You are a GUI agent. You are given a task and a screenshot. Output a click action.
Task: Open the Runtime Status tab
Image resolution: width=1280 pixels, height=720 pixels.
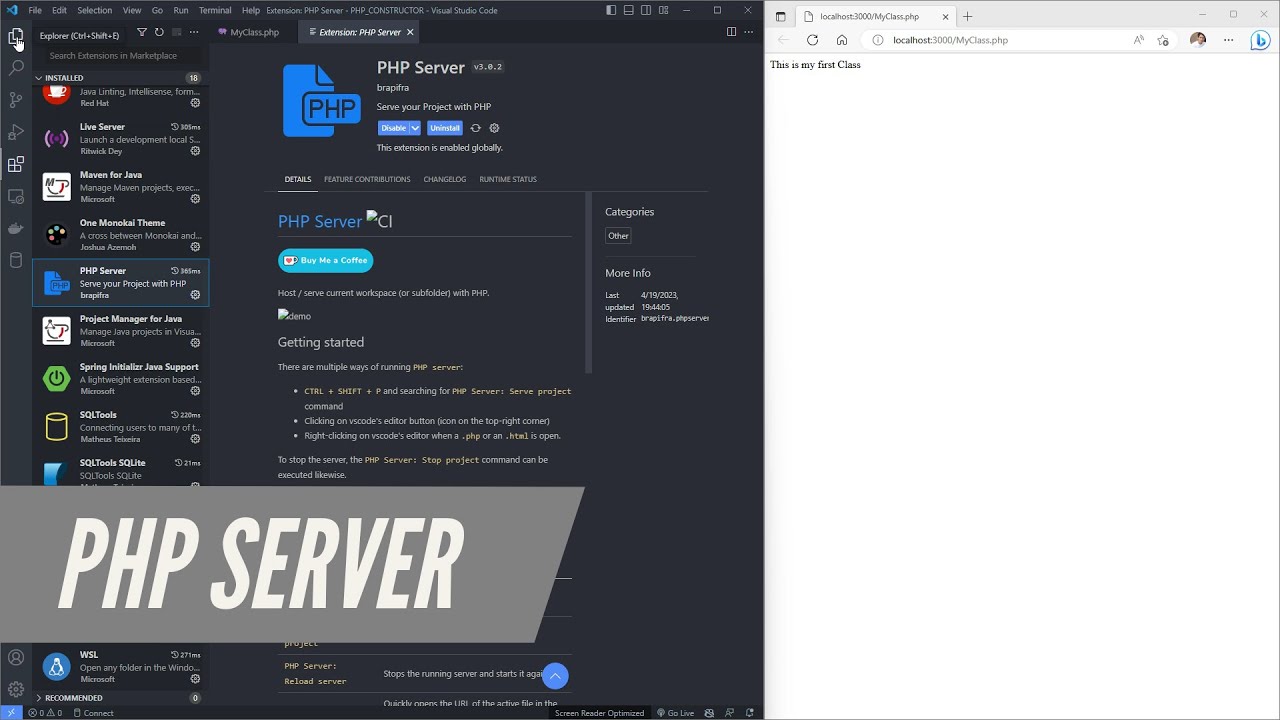point(508,179)
